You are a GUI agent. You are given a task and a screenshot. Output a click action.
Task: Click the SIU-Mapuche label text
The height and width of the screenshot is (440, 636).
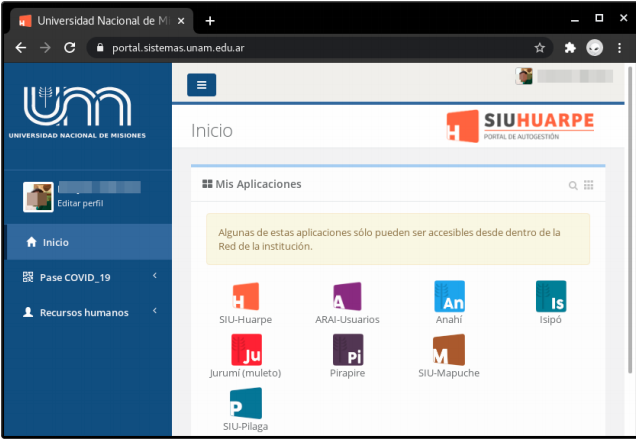[449, 373]
